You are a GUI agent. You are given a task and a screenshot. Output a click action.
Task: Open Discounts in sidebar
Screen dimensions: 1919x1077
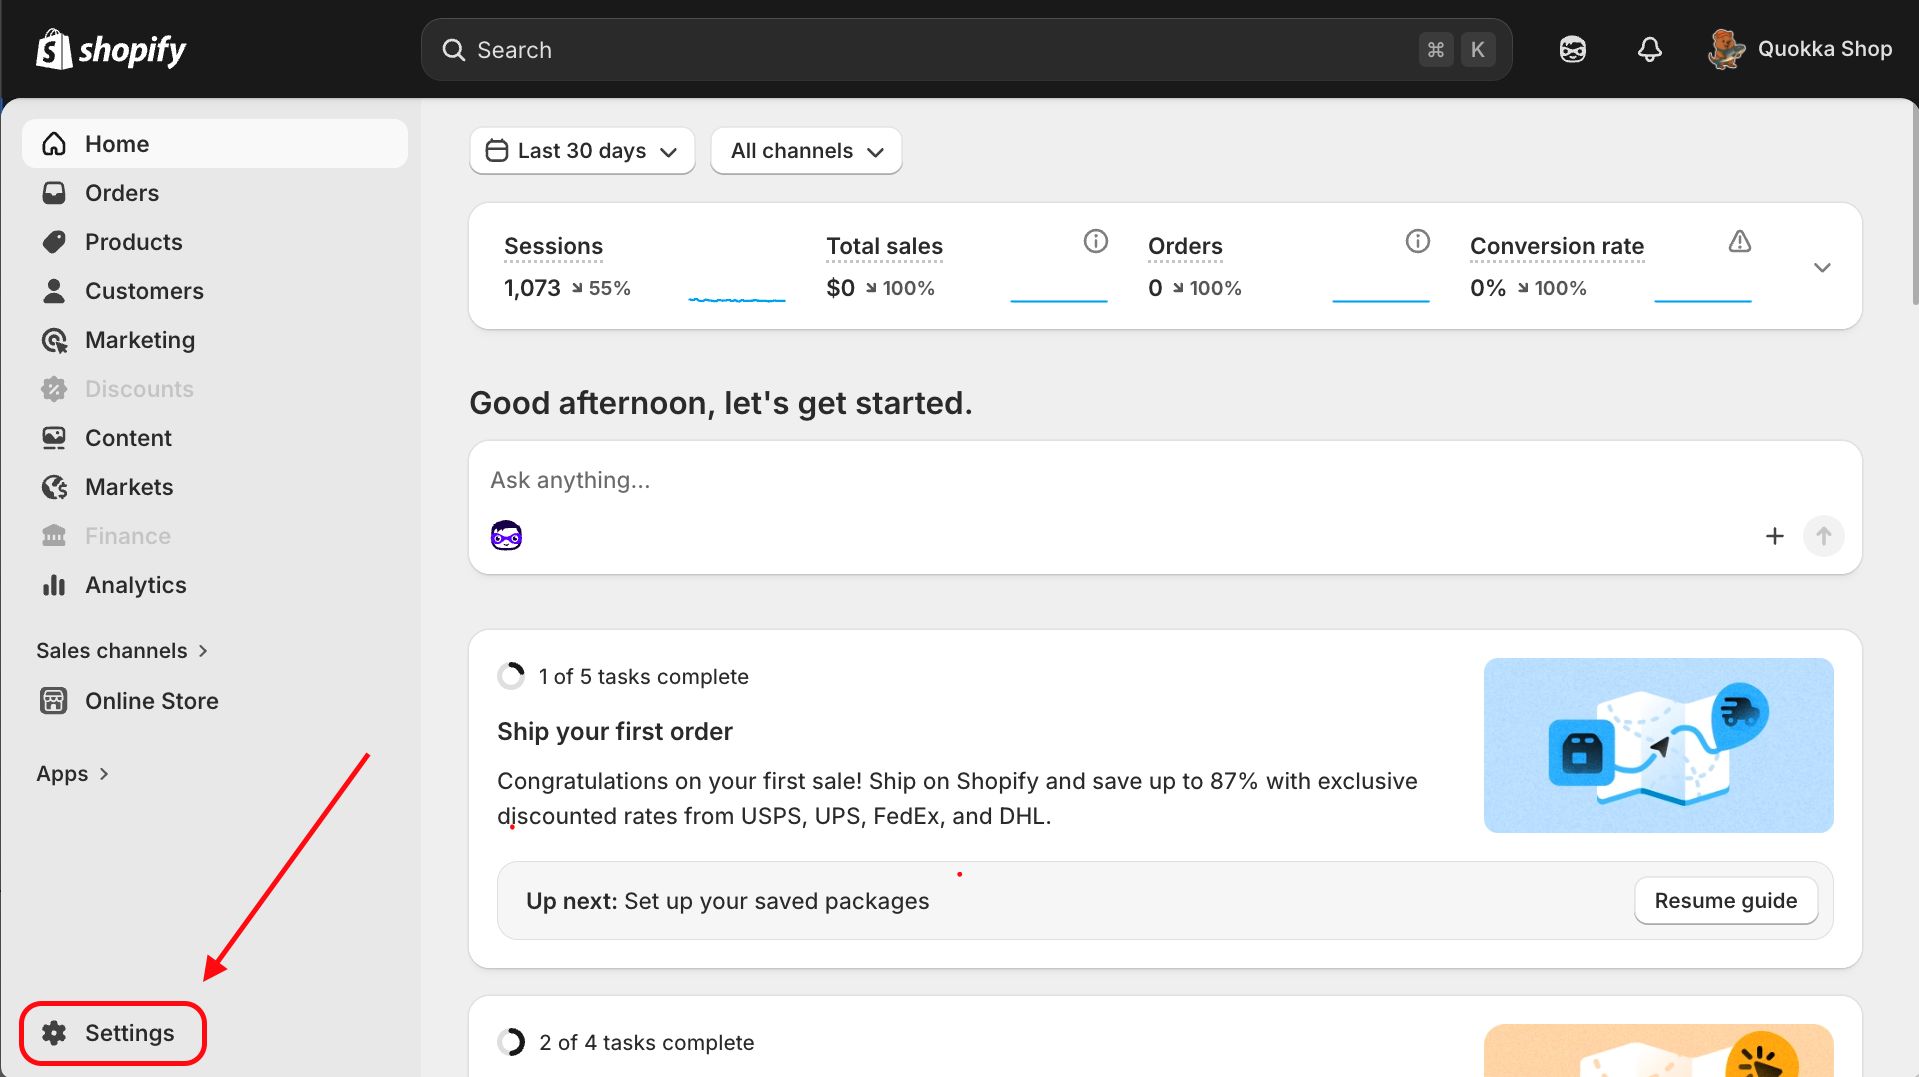[x=214, y=389]
